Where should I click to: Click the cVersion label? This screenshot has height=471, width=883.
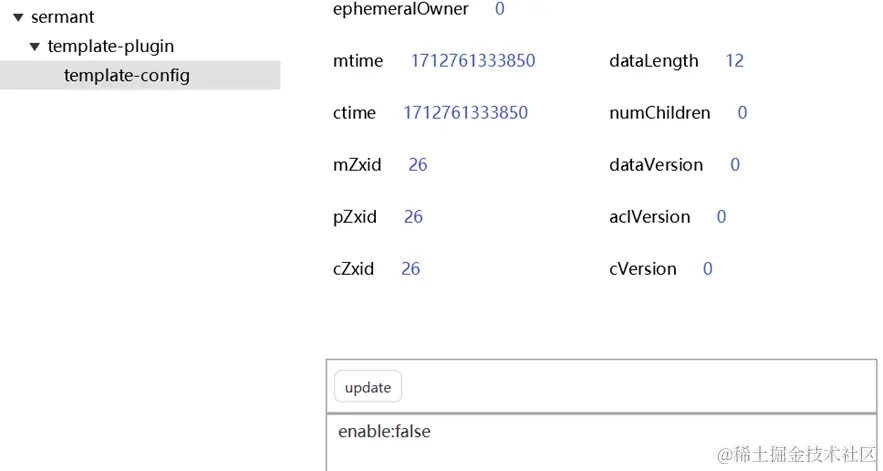[x=643, y=269]
